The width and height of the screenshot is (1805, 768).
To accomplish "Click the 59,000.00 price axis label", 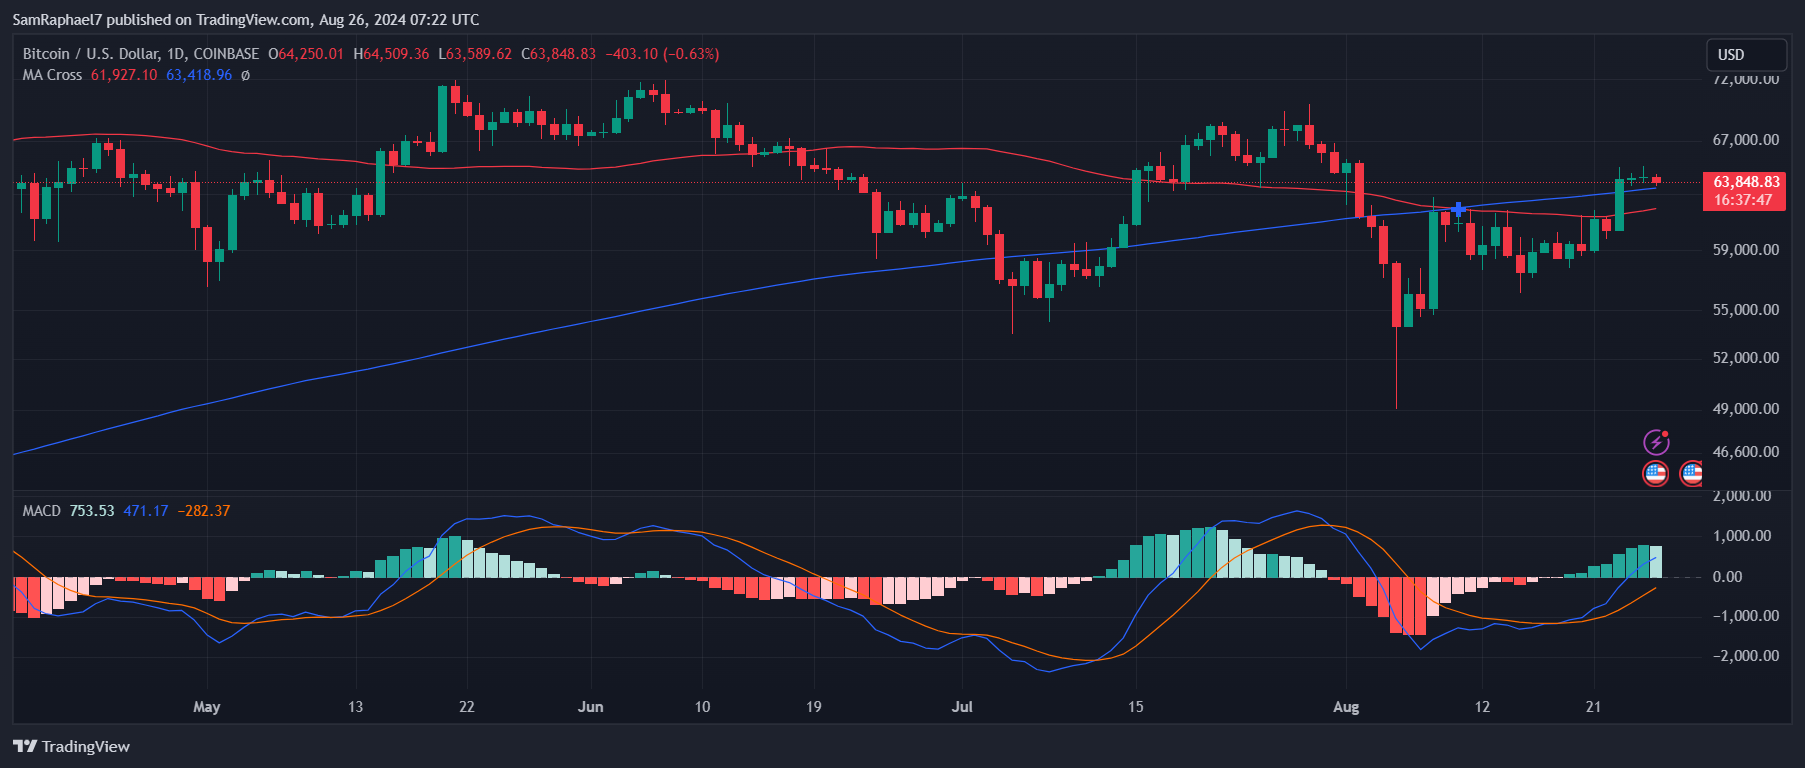I will 1746,250.
